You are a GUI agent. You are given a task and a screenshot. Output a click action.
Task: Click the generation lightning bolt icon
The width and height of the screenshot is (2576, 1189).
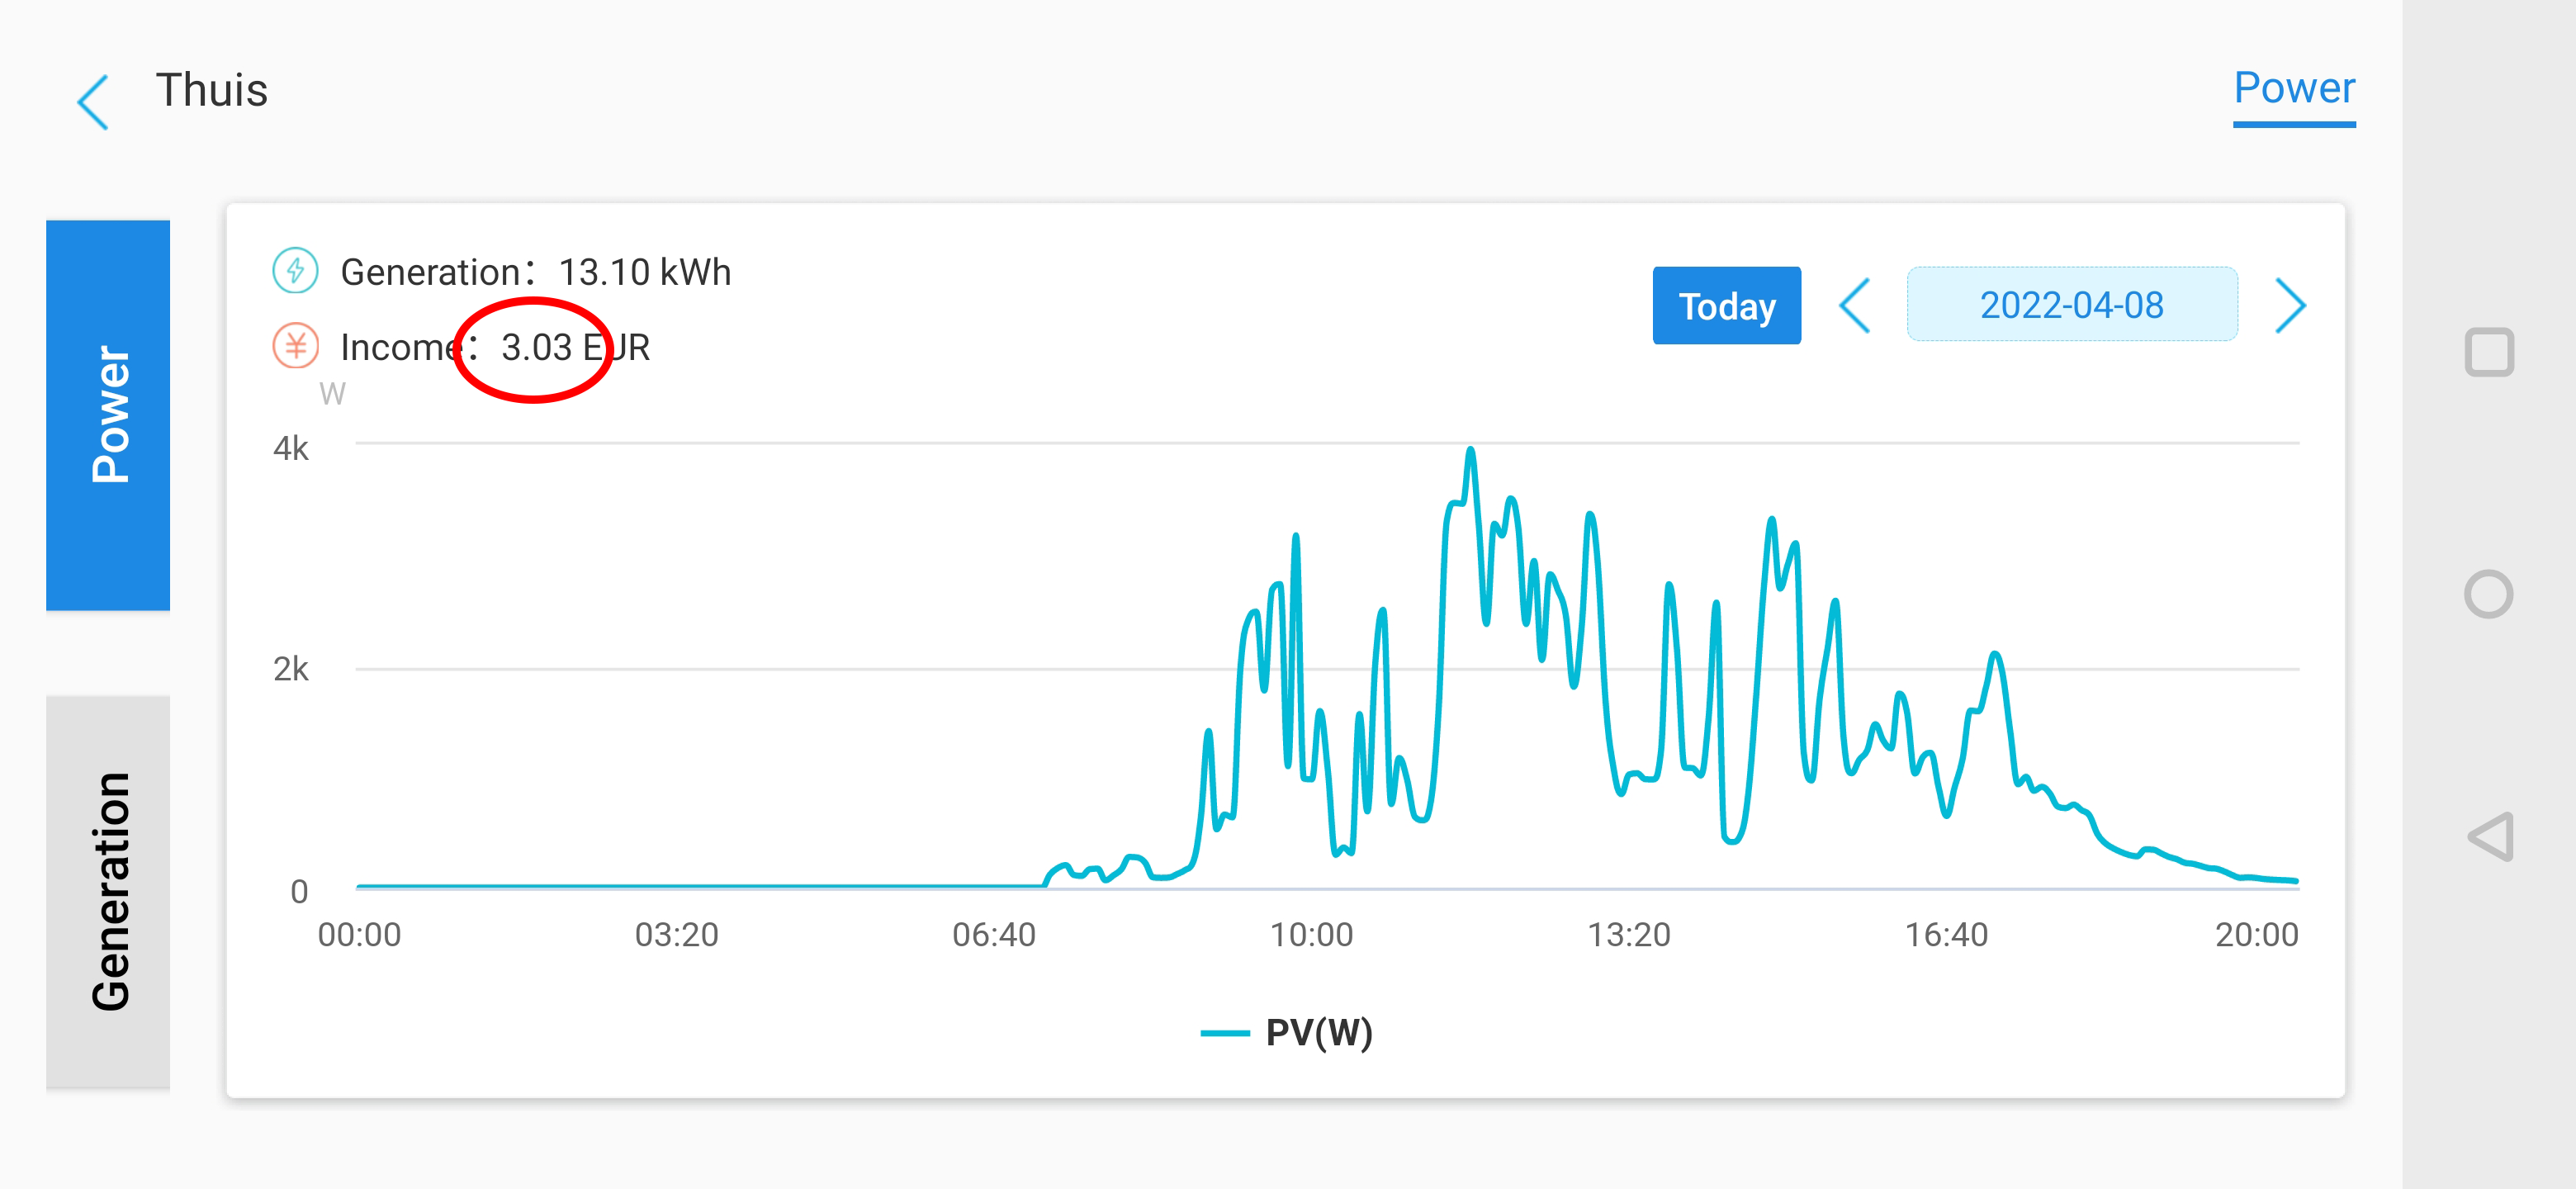tap(295, 270)
